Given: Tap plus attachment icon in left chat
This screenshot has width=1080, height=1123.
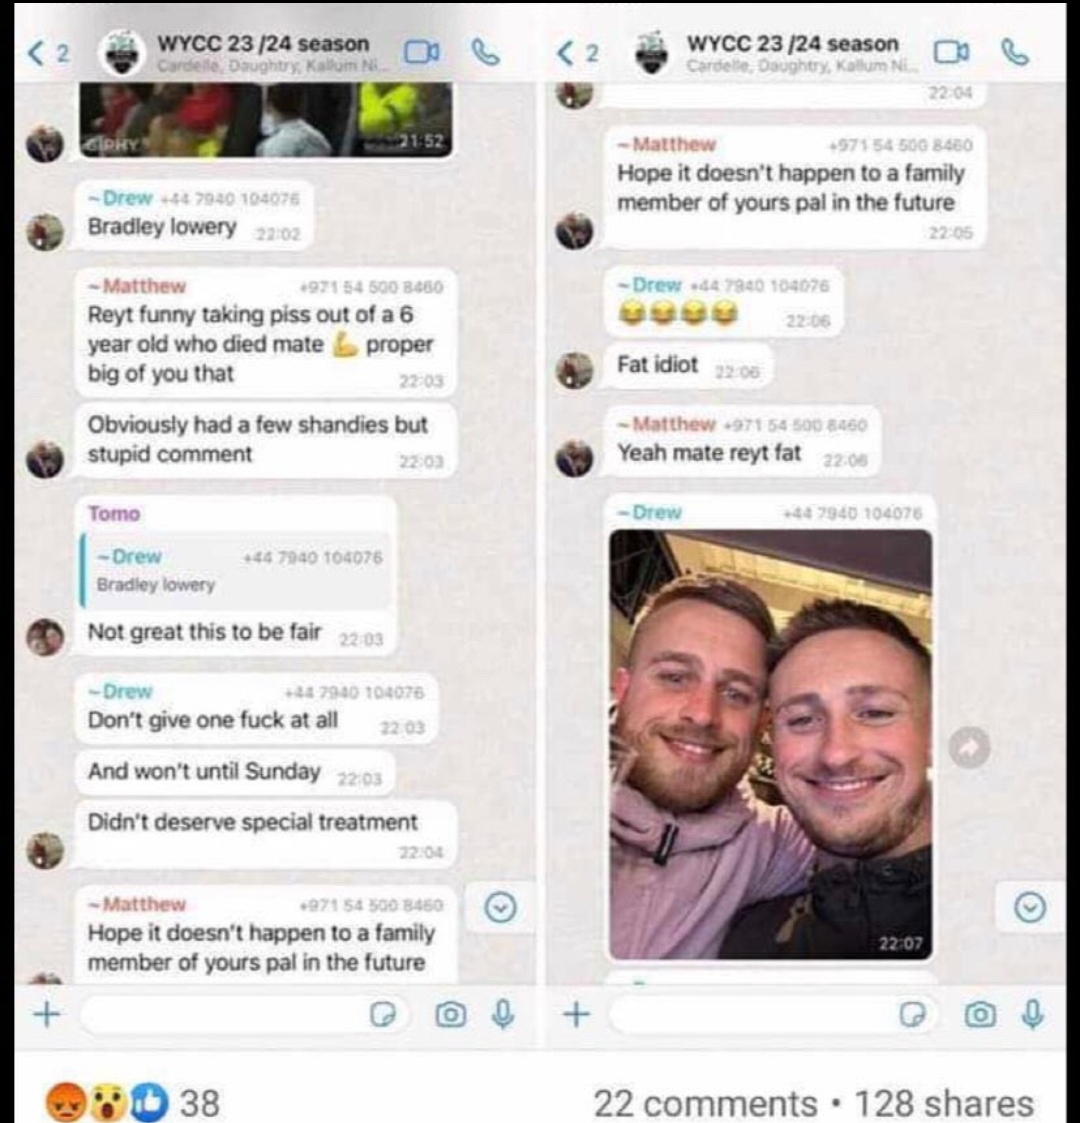Looking at the screenshot, I should (x=47, y=1014).
